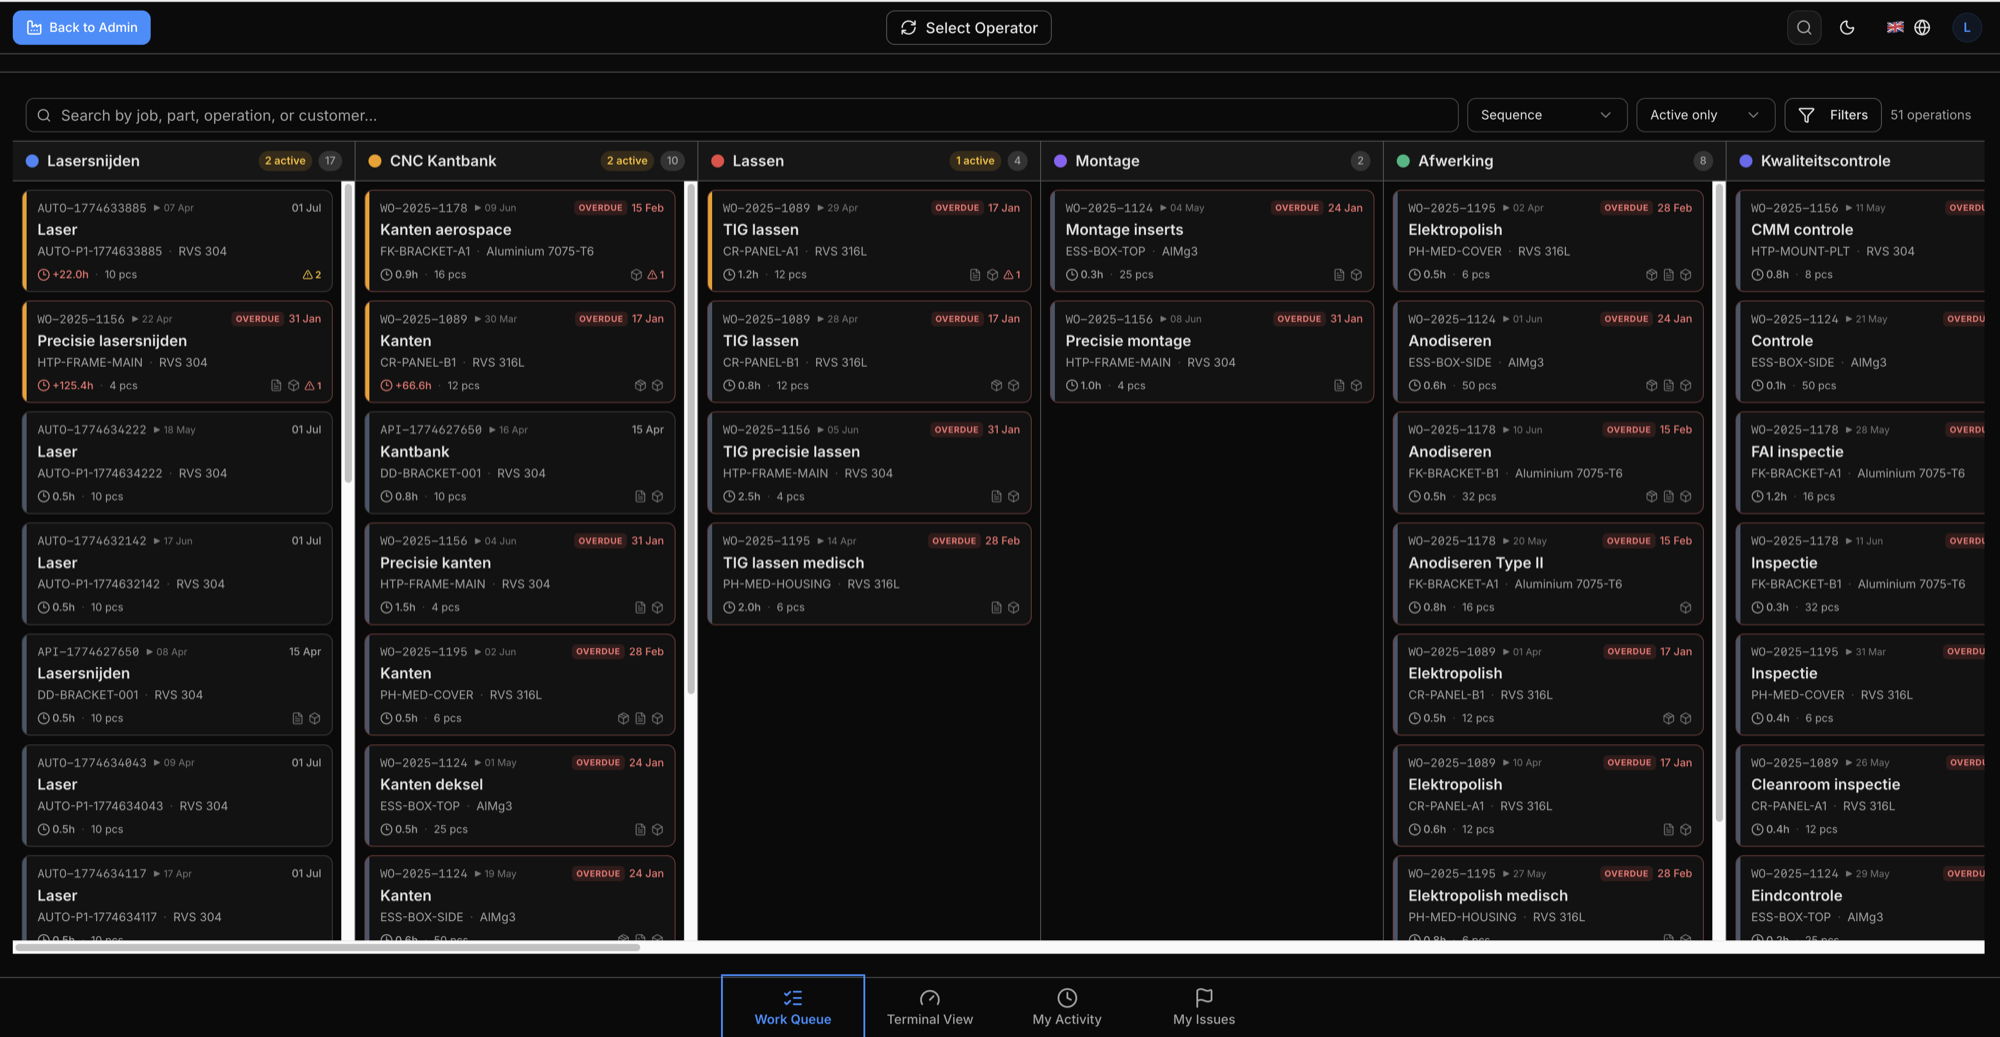Open FAI inspectie operation card

1860,463
